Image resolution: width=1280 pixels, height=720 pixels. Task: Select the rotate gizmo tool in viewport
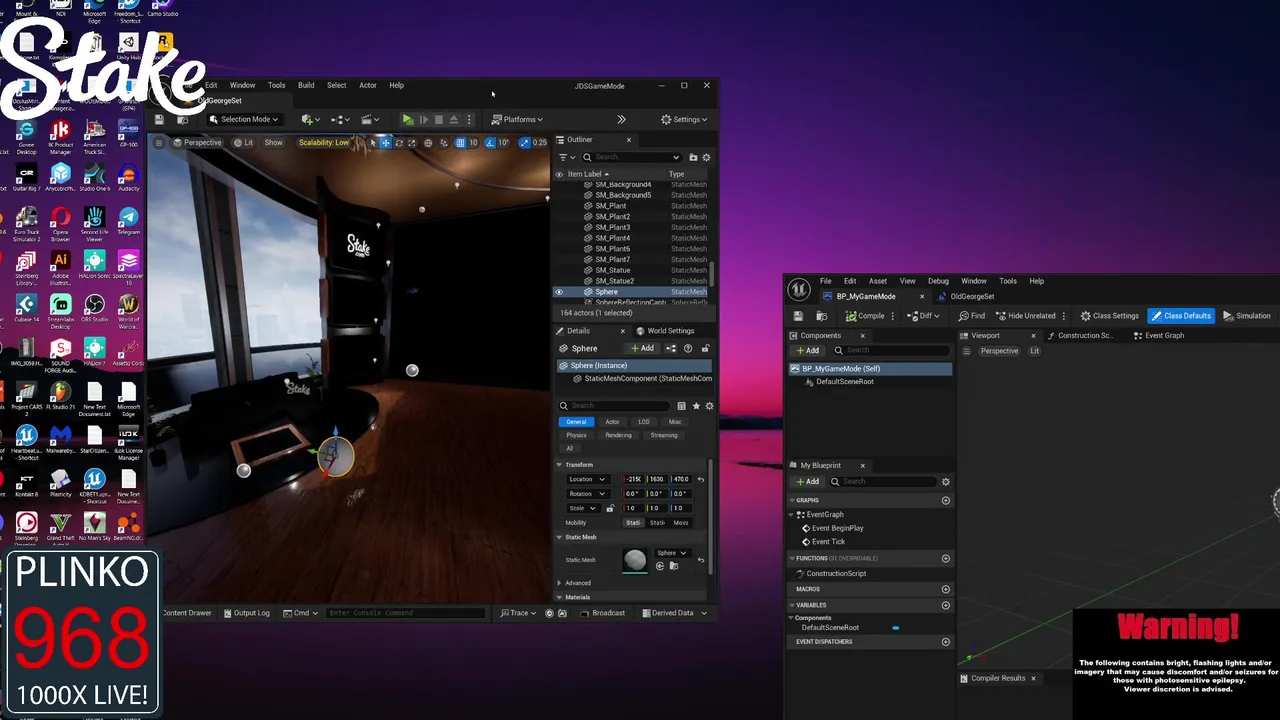[399, 142]
